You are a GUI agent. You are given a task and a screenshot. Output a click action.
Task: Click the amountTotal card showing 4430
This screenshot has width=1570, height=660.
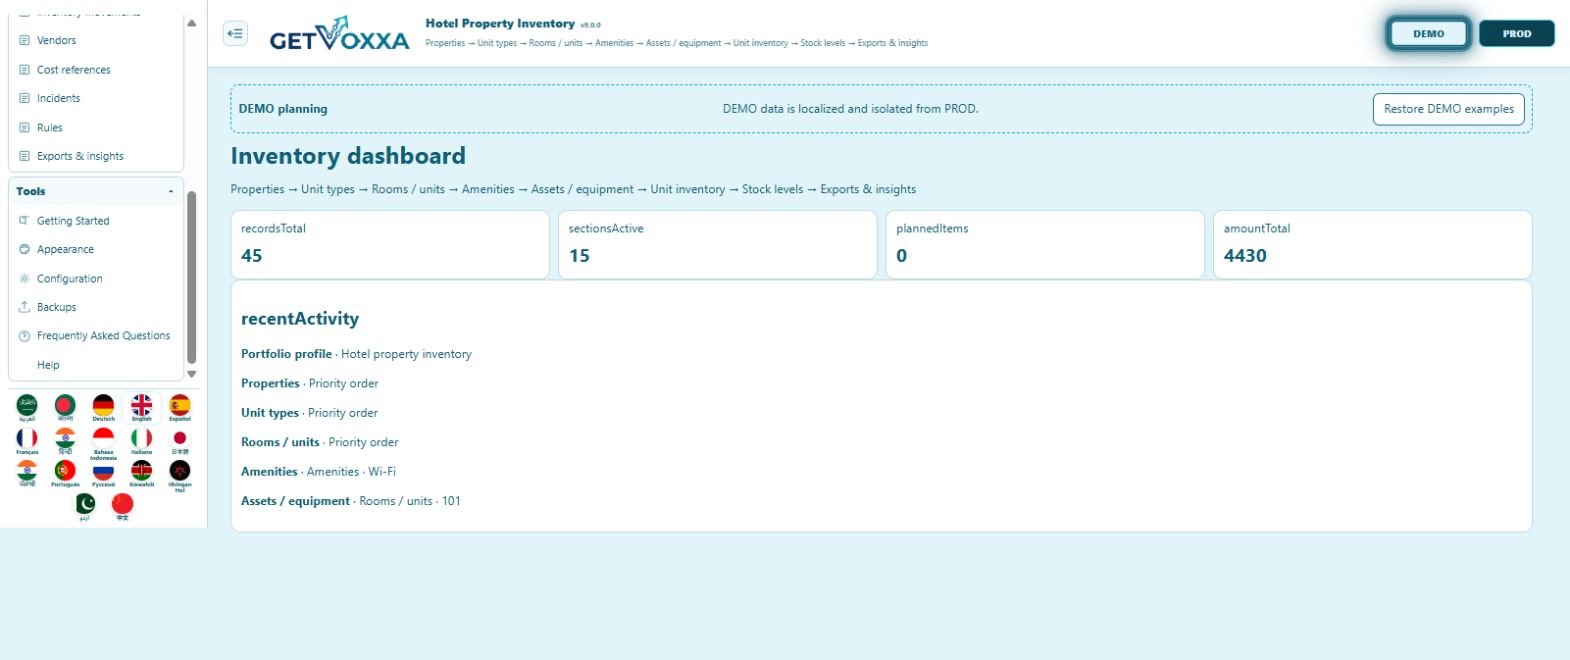tap(1372, 244)
